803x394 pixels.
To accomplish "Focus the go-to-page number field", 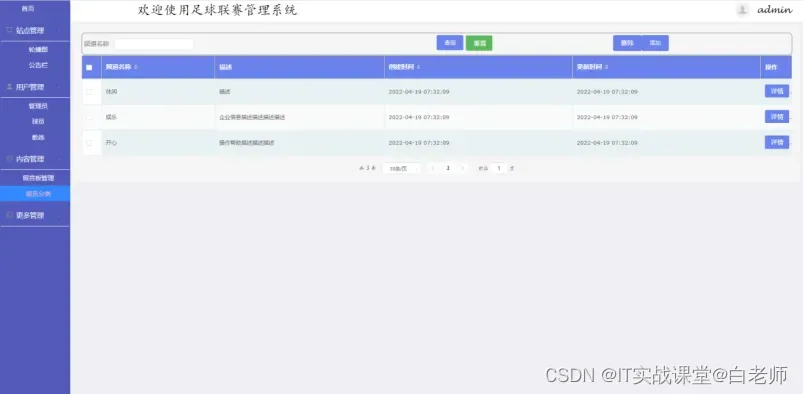I will (499, 168).
